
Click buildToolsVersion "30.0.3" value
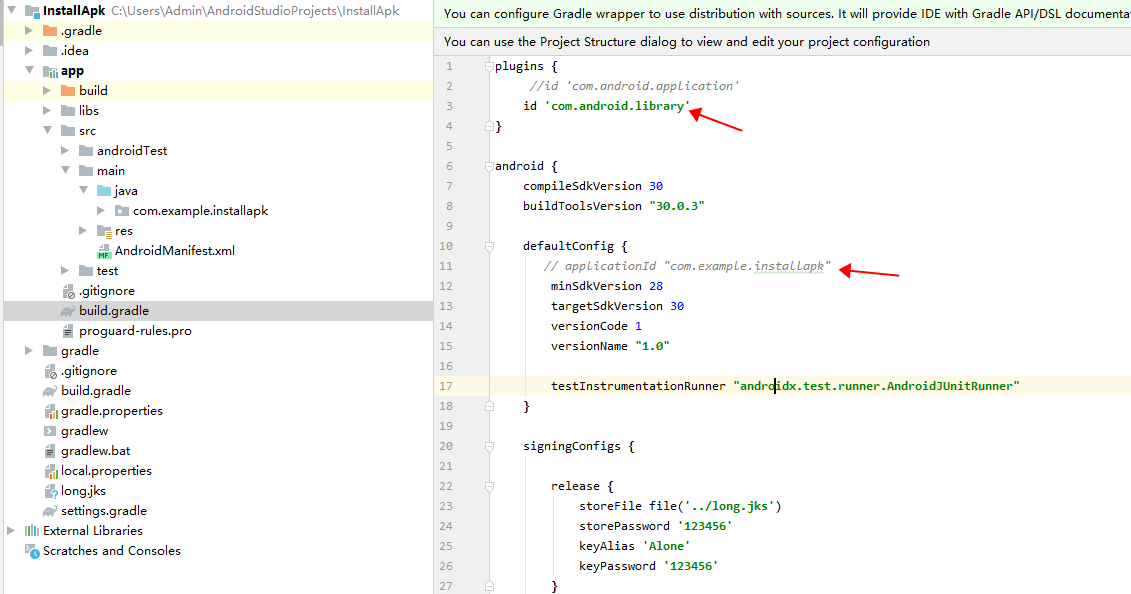(x=677, y=206)
